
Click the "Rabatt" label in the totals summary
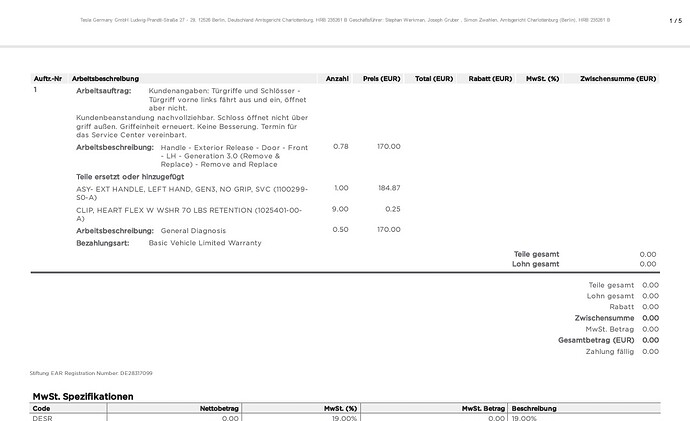click(x=622, y=307)
